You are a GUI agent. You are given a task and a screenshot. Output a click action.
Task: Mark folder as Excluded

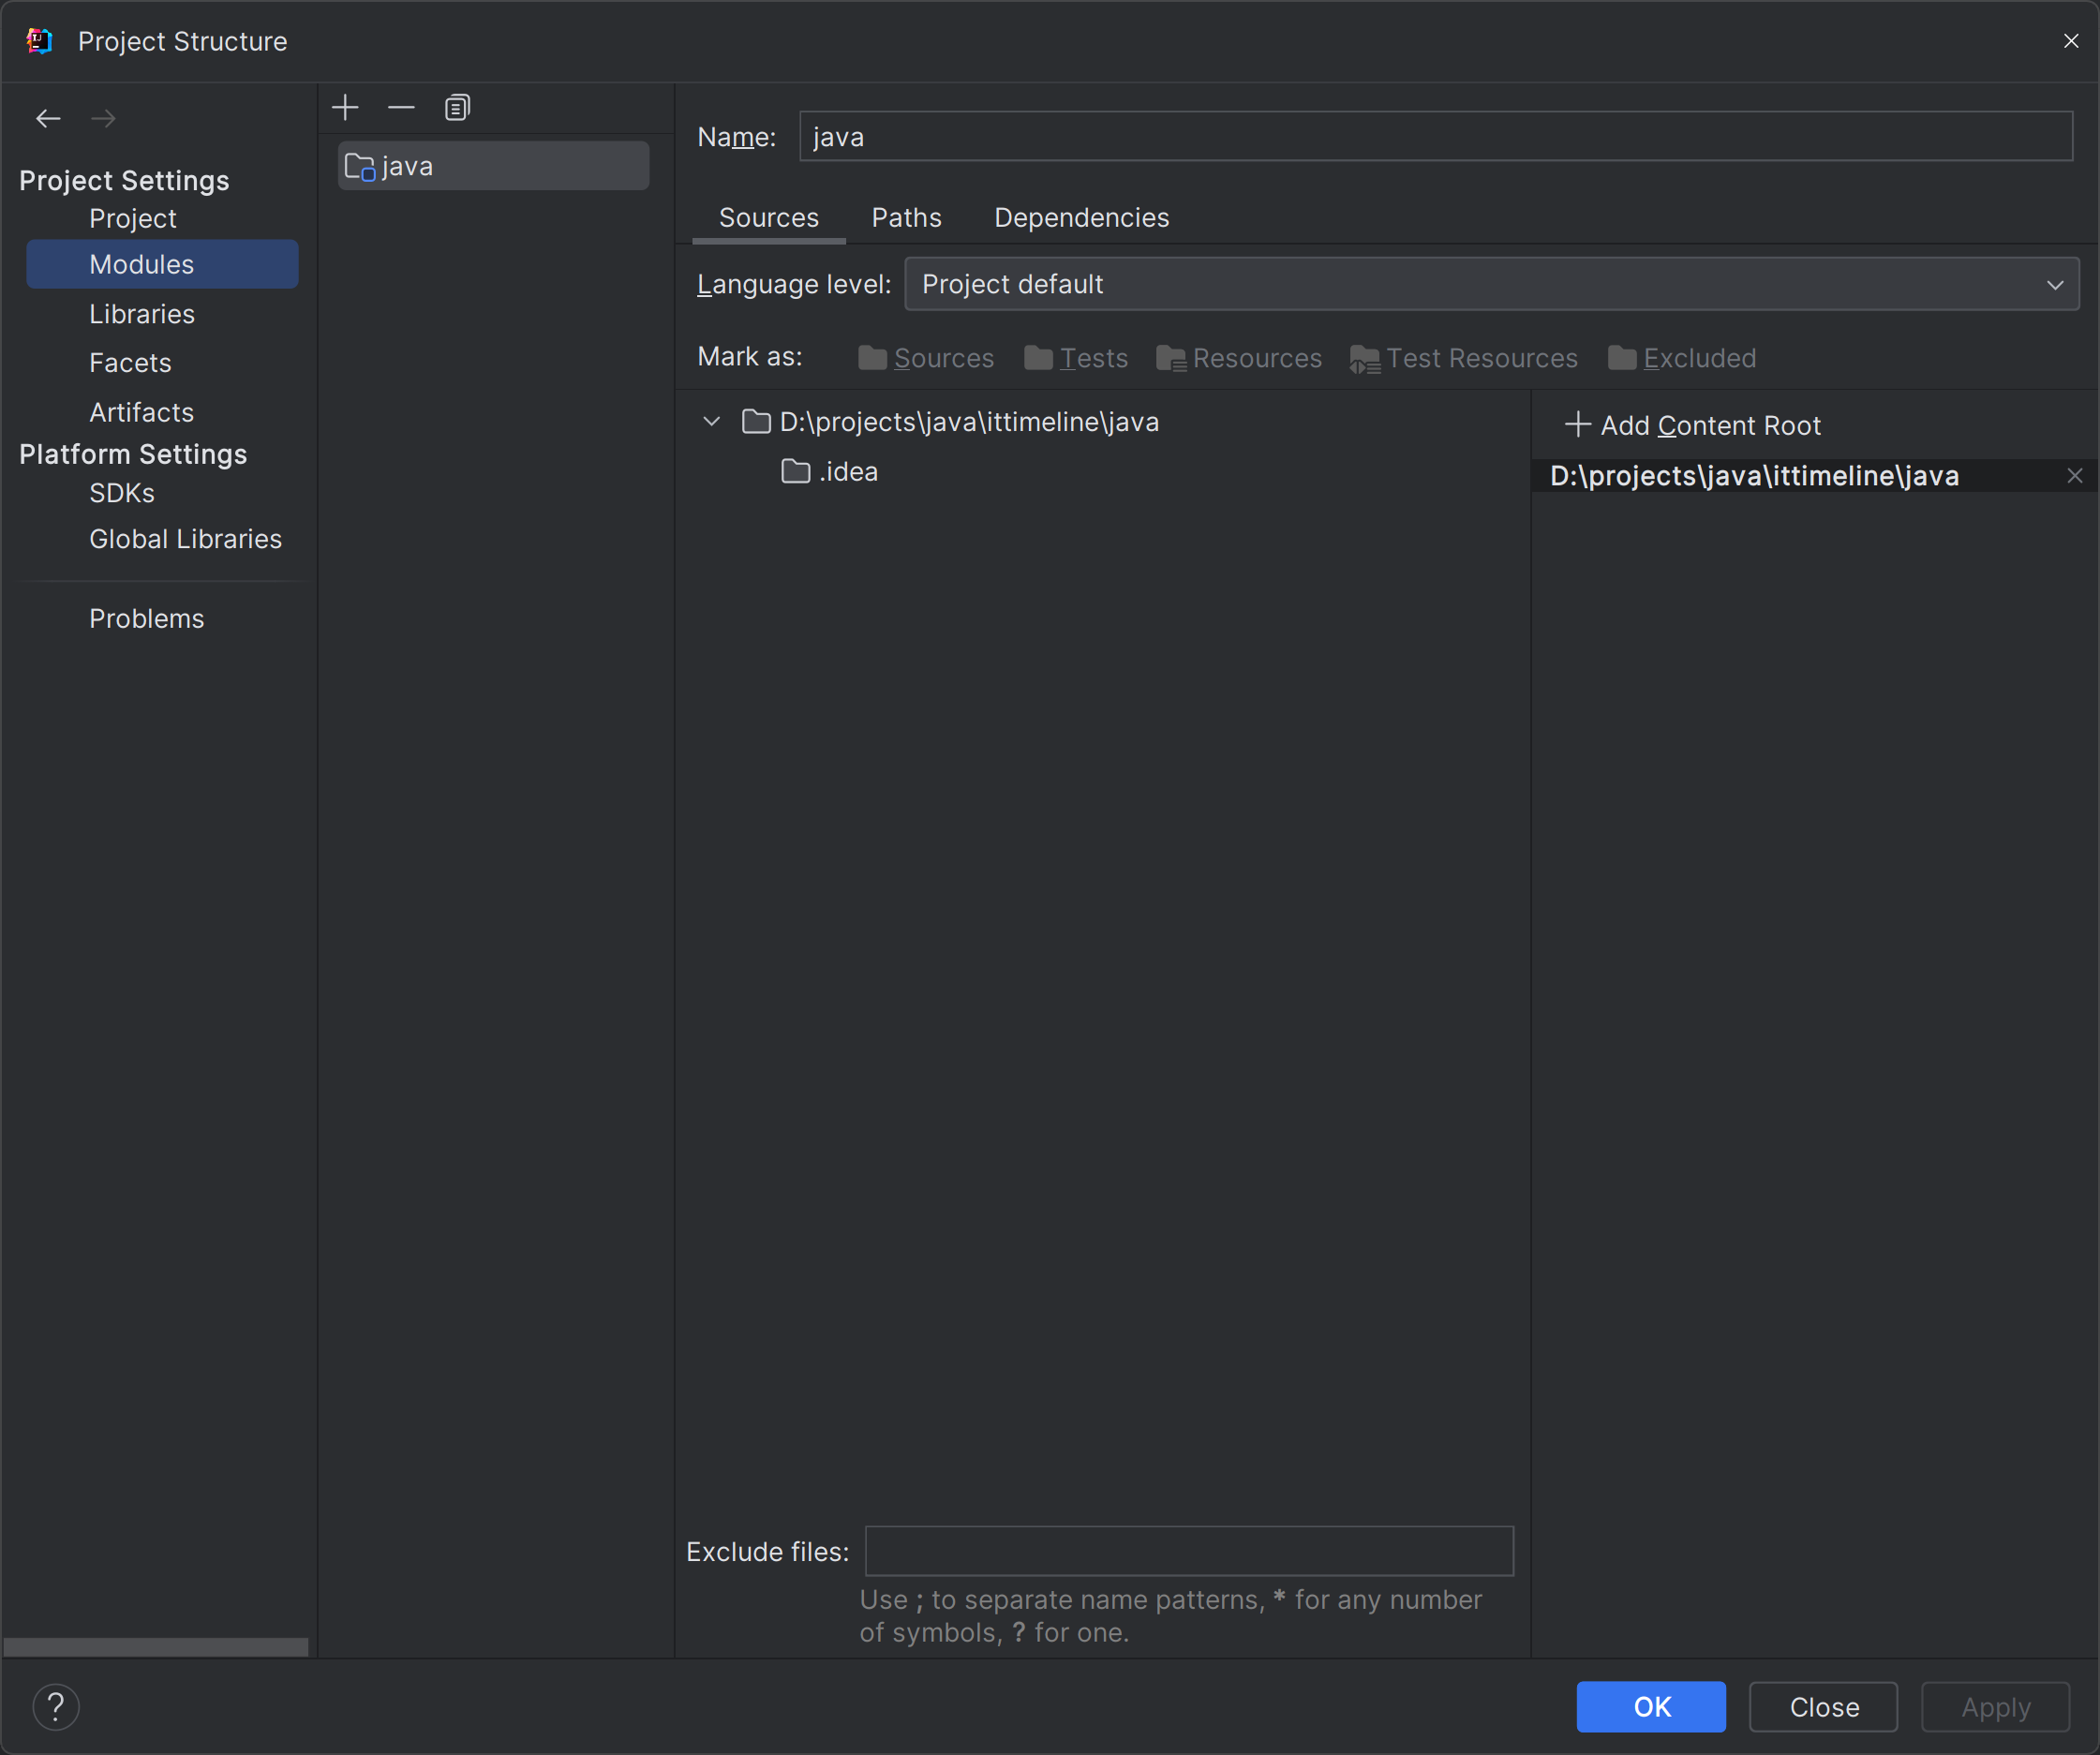[x=1682, y=358]
